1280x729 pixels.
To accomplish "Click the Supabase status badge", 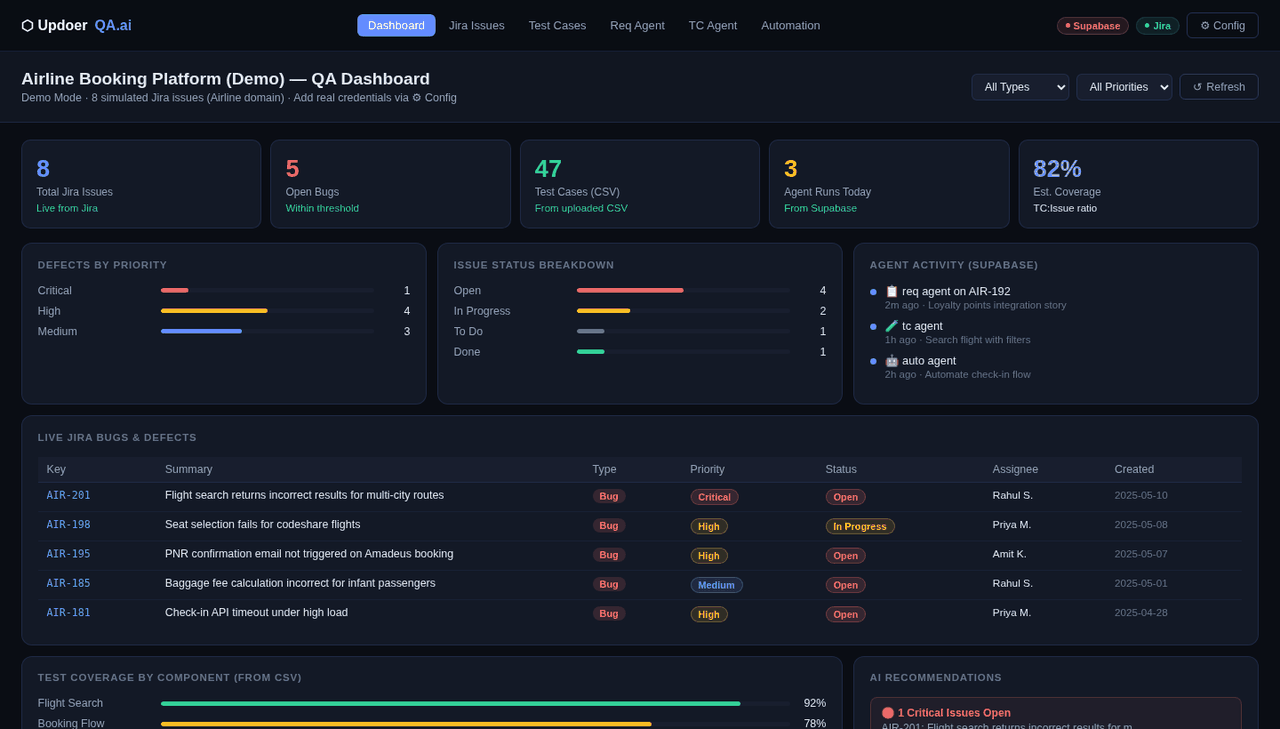I will (1093, 26).
